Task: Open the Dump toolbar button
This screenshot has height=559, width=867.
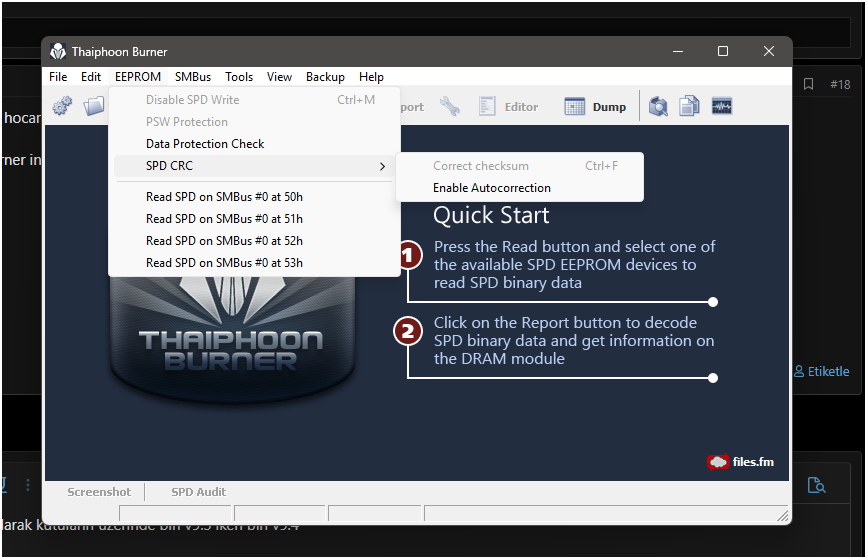Action: pyautogui.click(x=596, y=106)
